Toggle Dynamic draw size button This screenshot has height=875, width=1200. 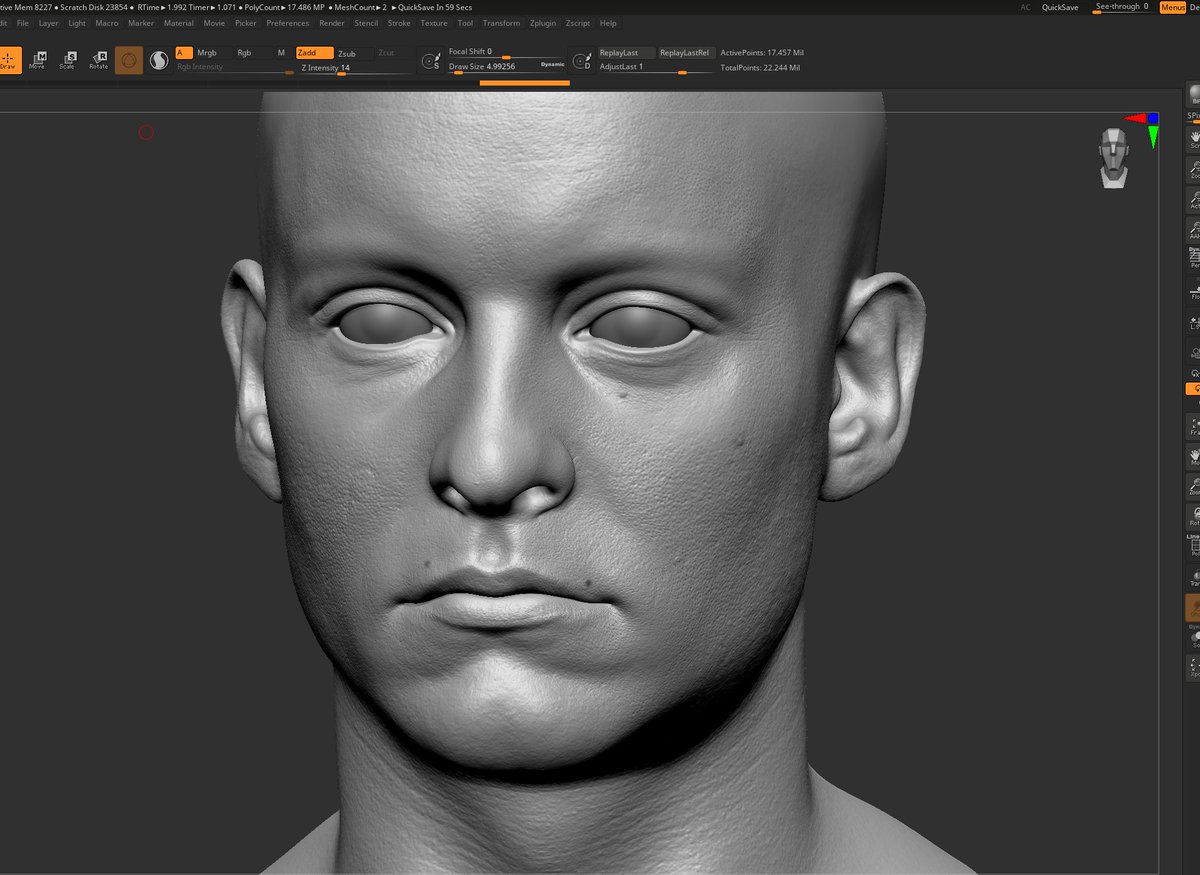(x=553, y=64)
